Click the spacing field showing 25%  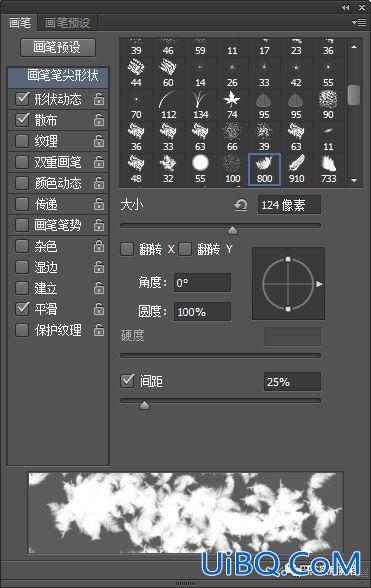[292, 382]
